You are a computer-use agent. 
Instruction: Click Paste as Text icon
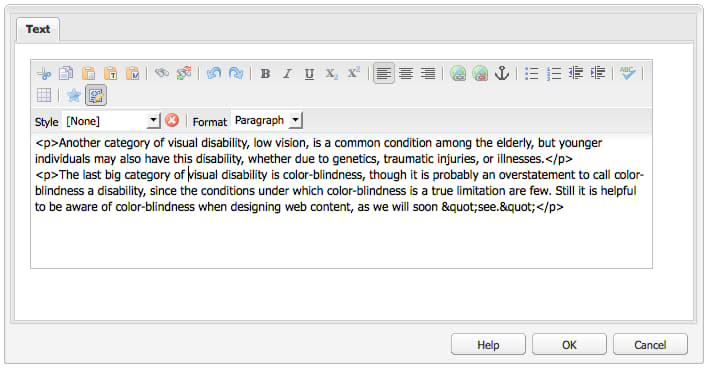pos(111,73)
